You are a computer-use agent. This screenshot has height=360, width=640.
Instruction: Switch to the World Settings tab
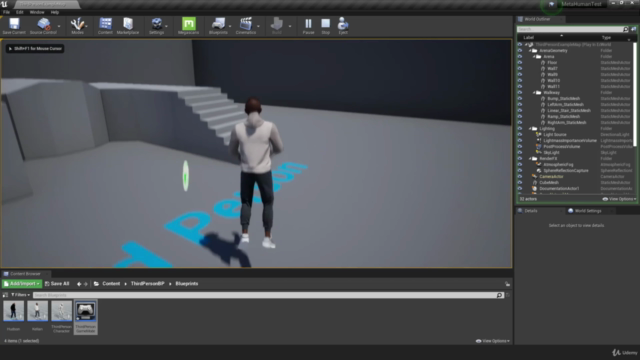click(x=588, y=211)
